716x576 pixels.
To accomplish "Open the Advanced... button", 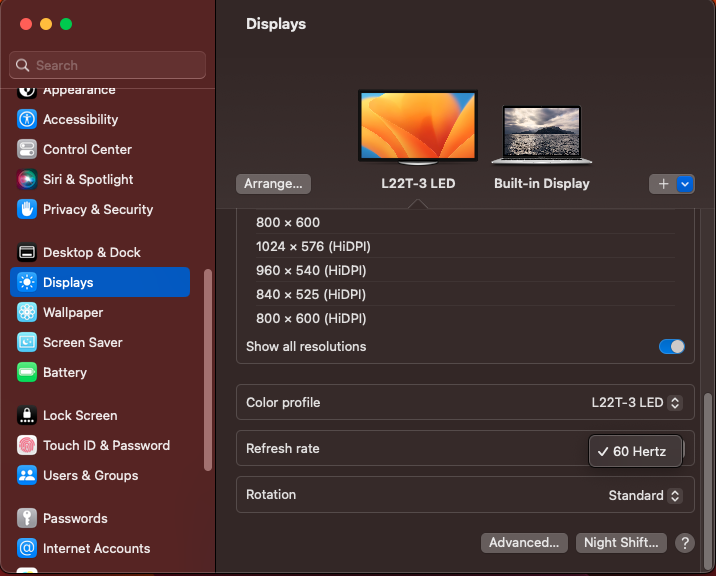I will click(x=524, y=543).
